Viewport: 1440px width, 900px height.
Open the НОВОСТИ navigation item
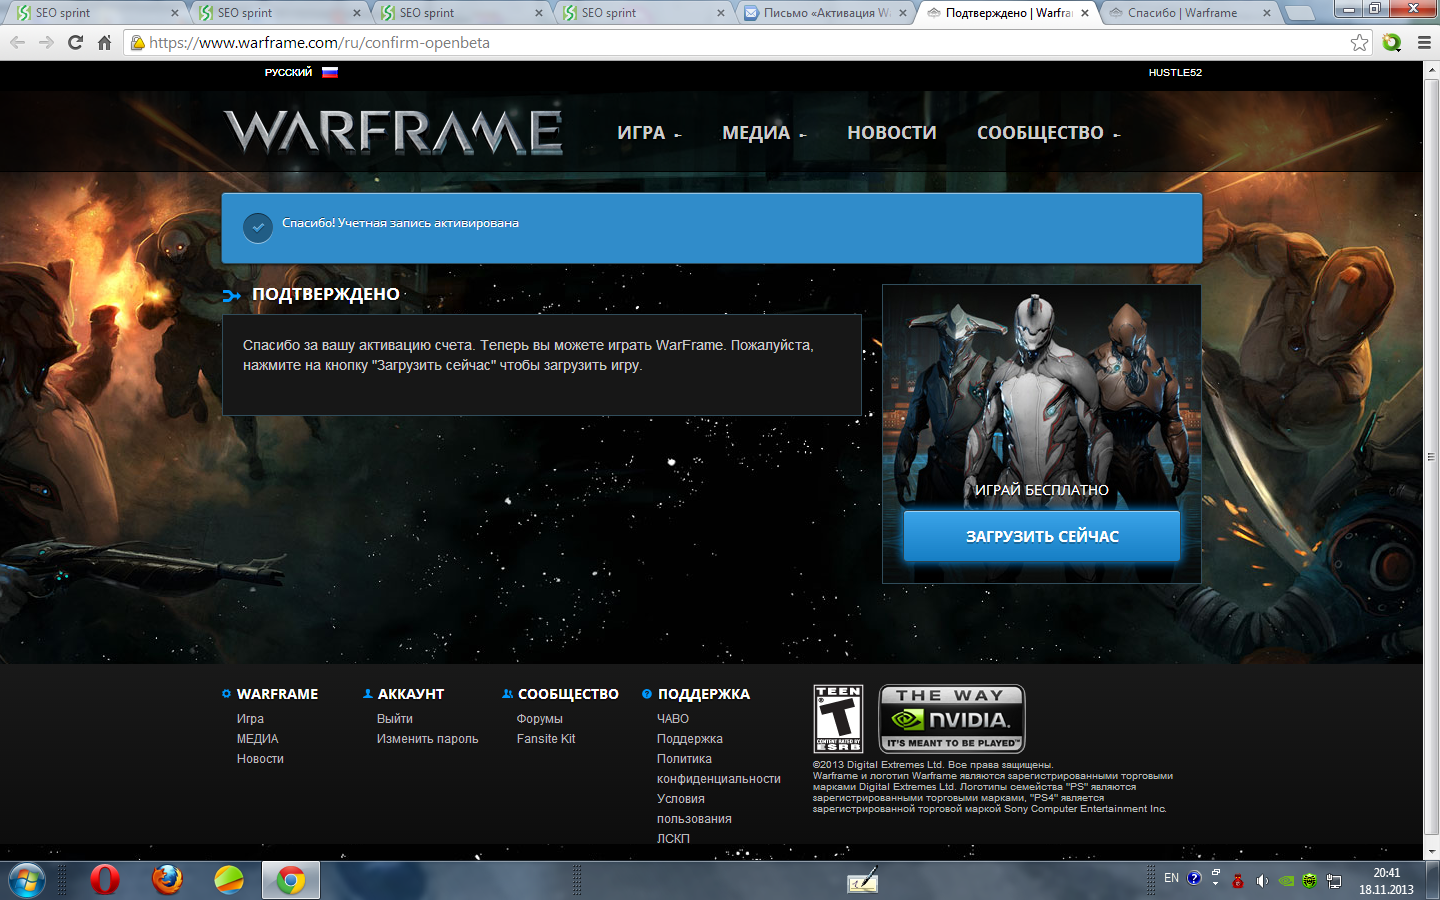pos(892,133)
